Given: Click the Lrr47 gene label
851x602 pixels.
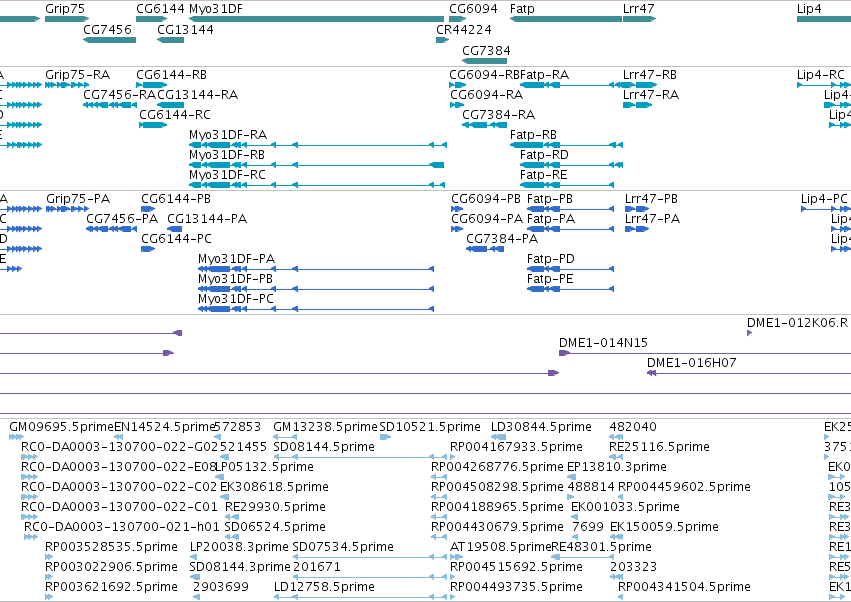Looking at the screenshot, I should (x=638, y=9).
